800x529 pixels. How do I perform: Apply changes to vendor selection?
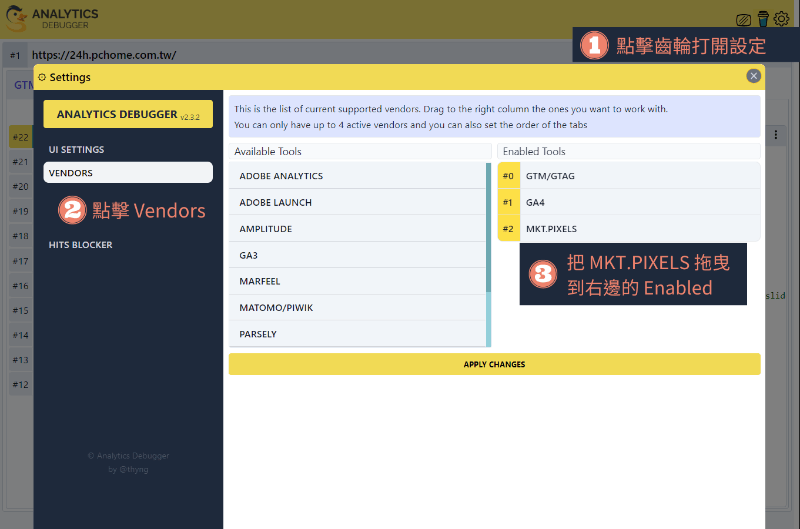click(494, 364)
